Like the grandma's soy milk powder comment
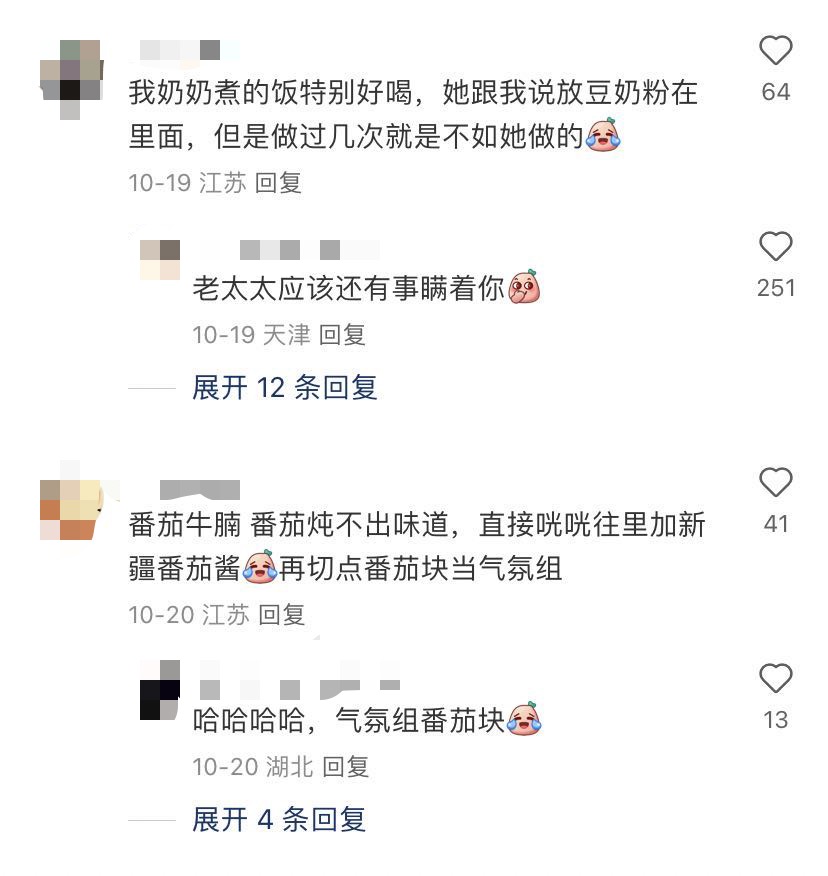Viewport: 828px width, 876px height. pos(775,50)
